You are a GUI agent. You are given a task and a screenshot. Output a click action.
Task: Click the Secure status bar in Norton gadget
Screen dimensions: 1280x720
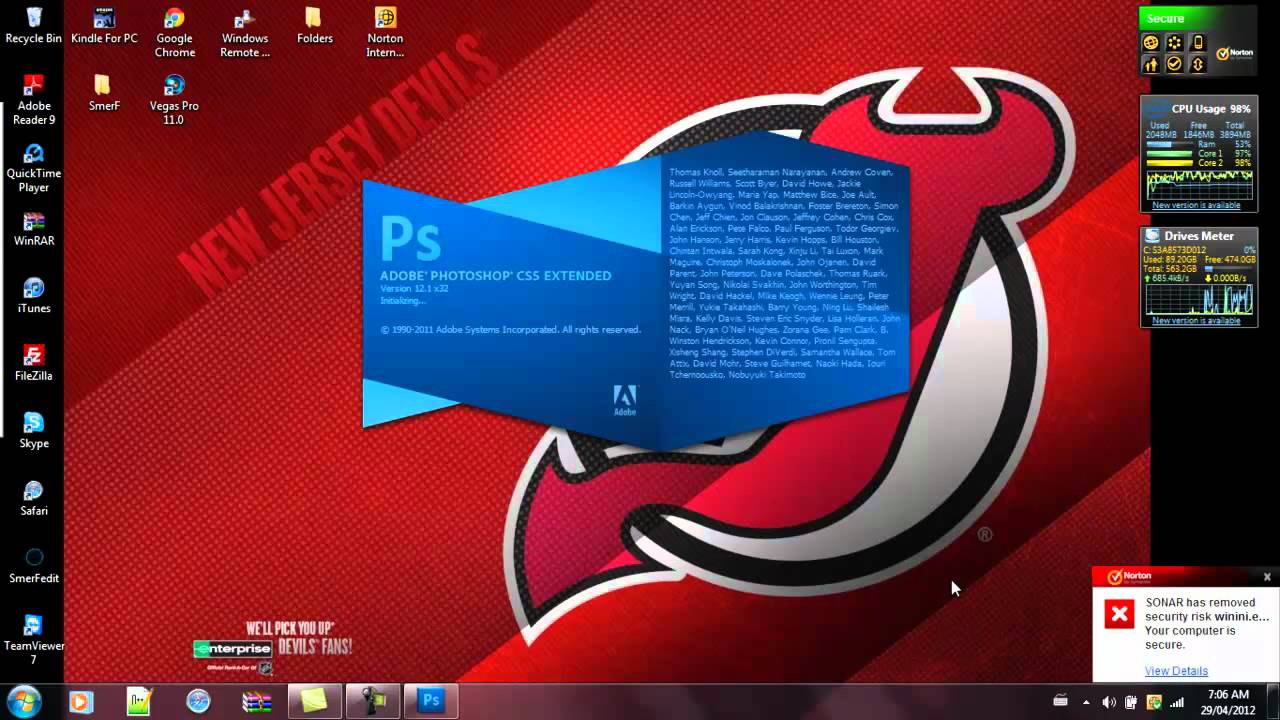[1198, 18]
